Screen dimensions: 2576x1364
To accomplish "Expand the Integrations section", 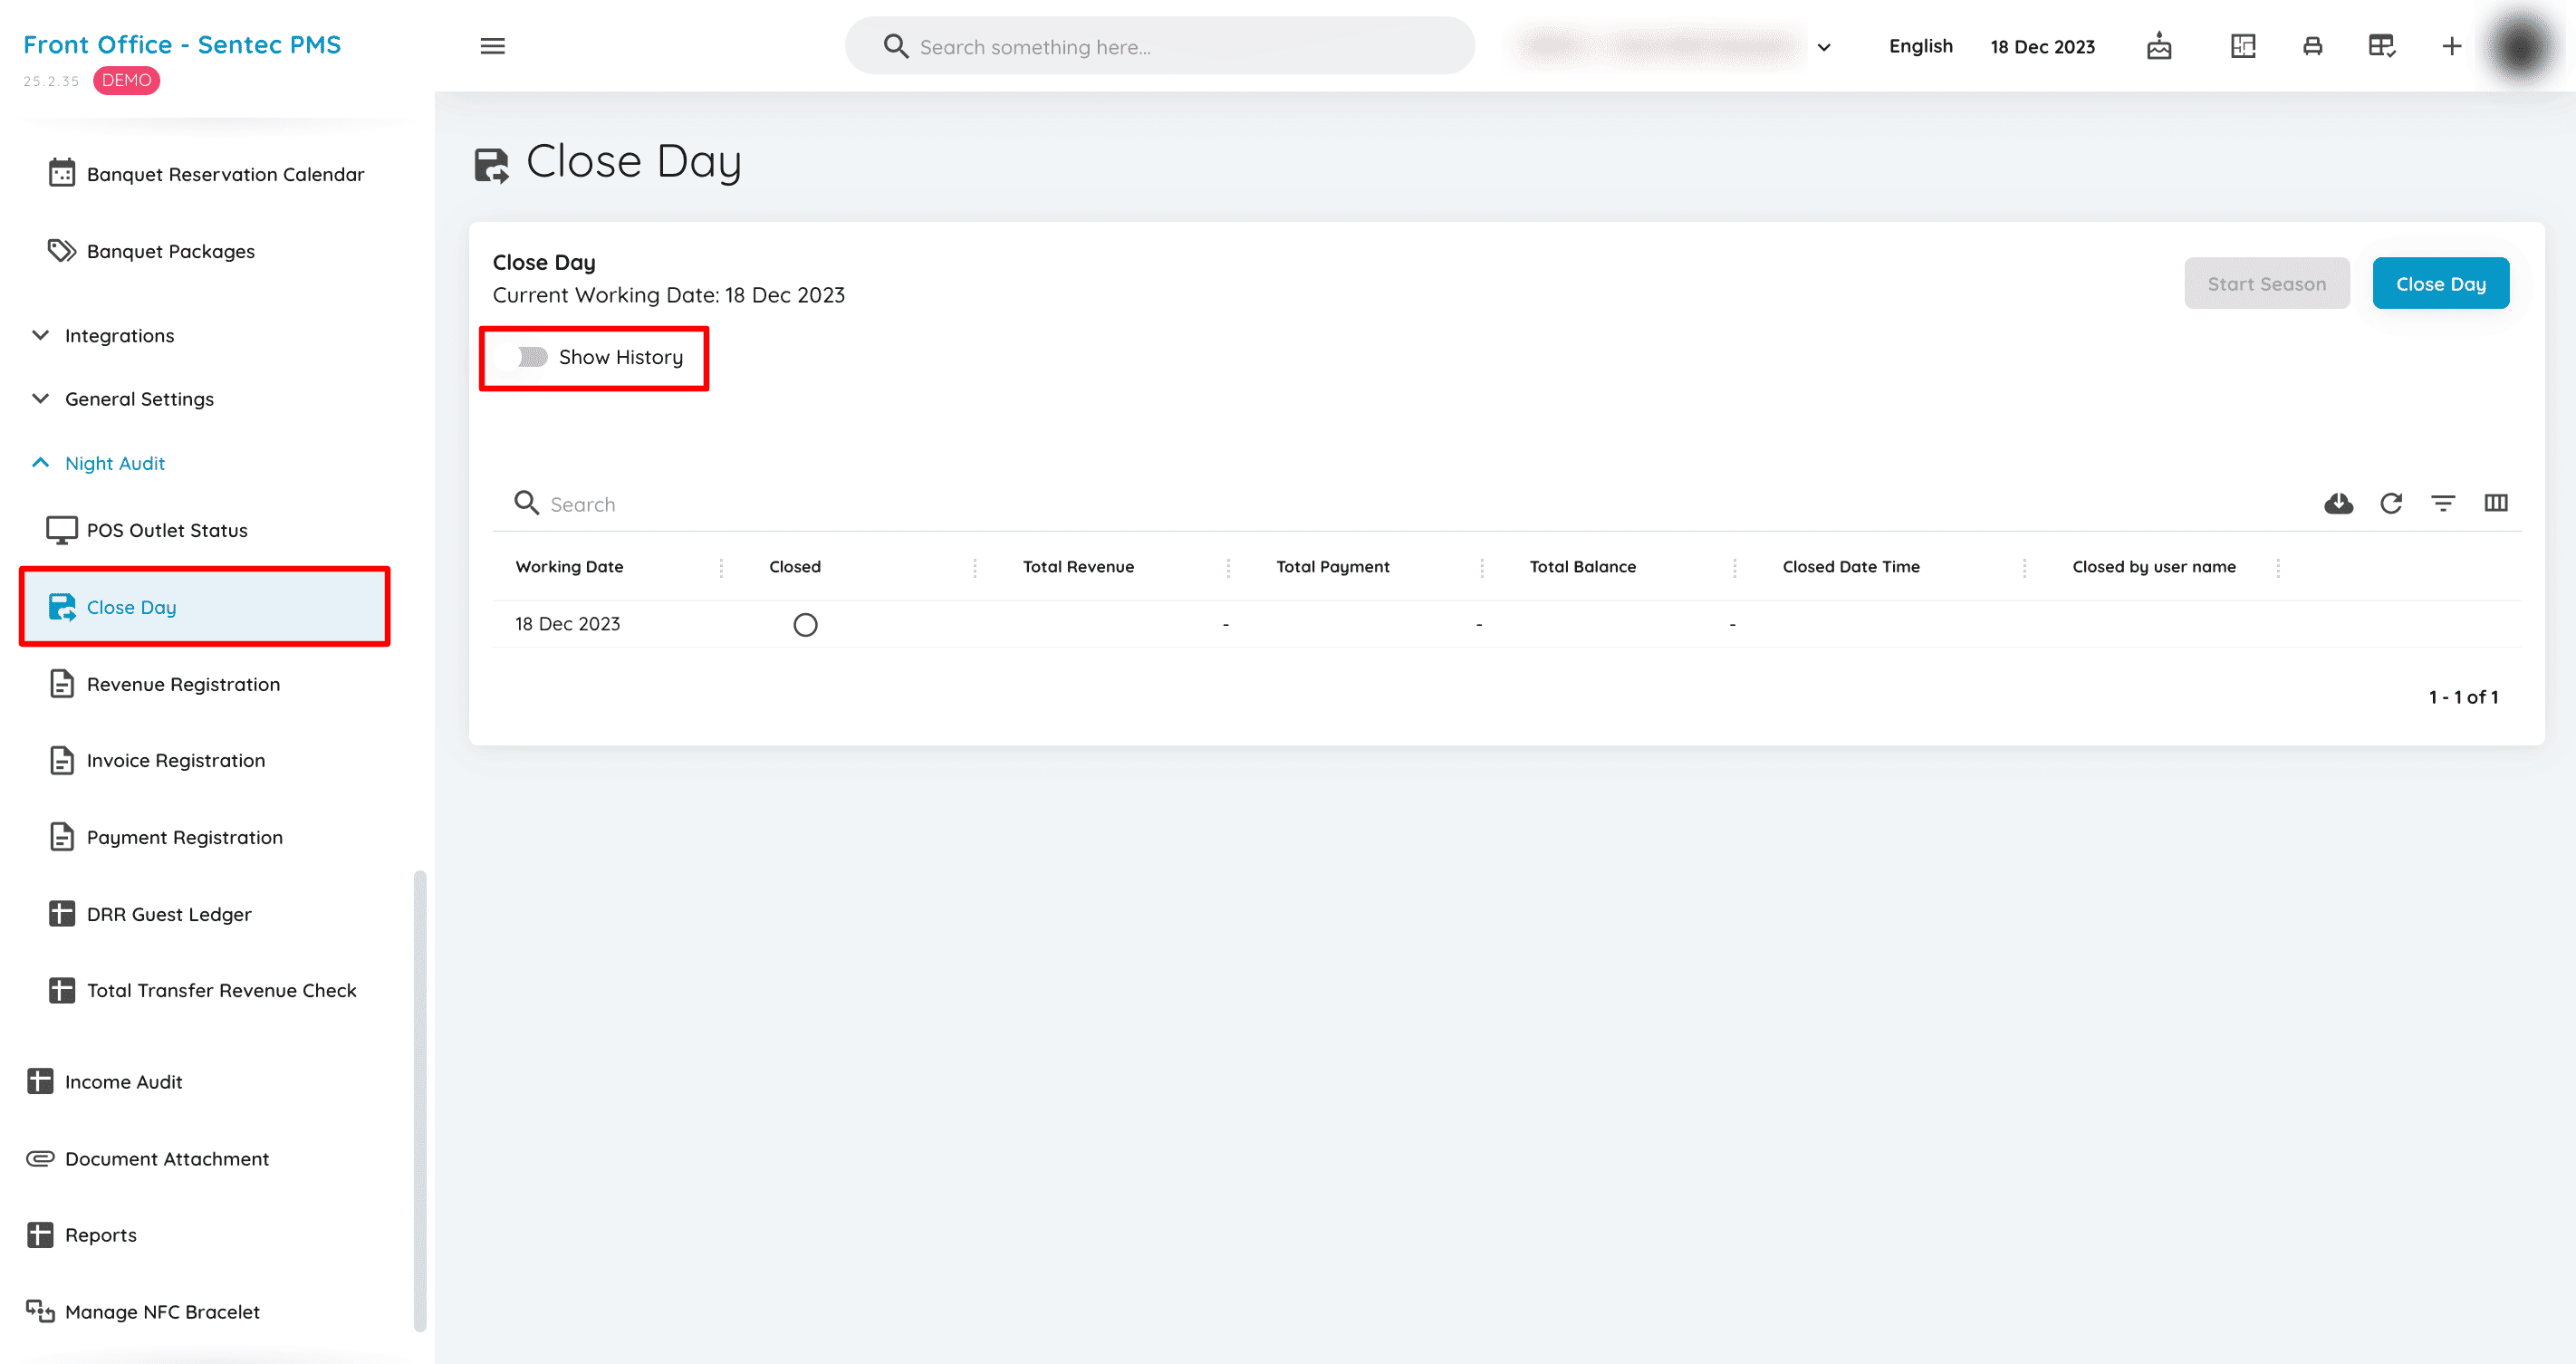I will click(x=102, y=335).
